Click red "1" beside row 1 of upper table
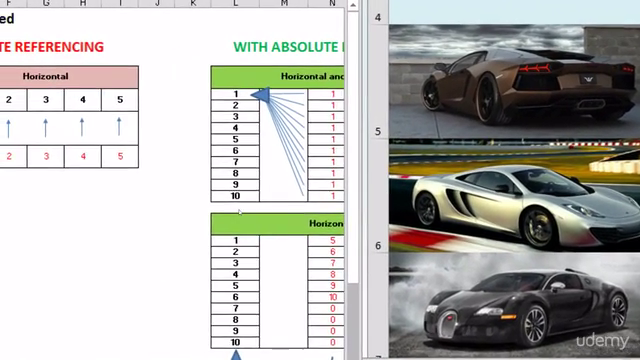The image size is (640, 360). pyautogui.click(x=327, y=94)
